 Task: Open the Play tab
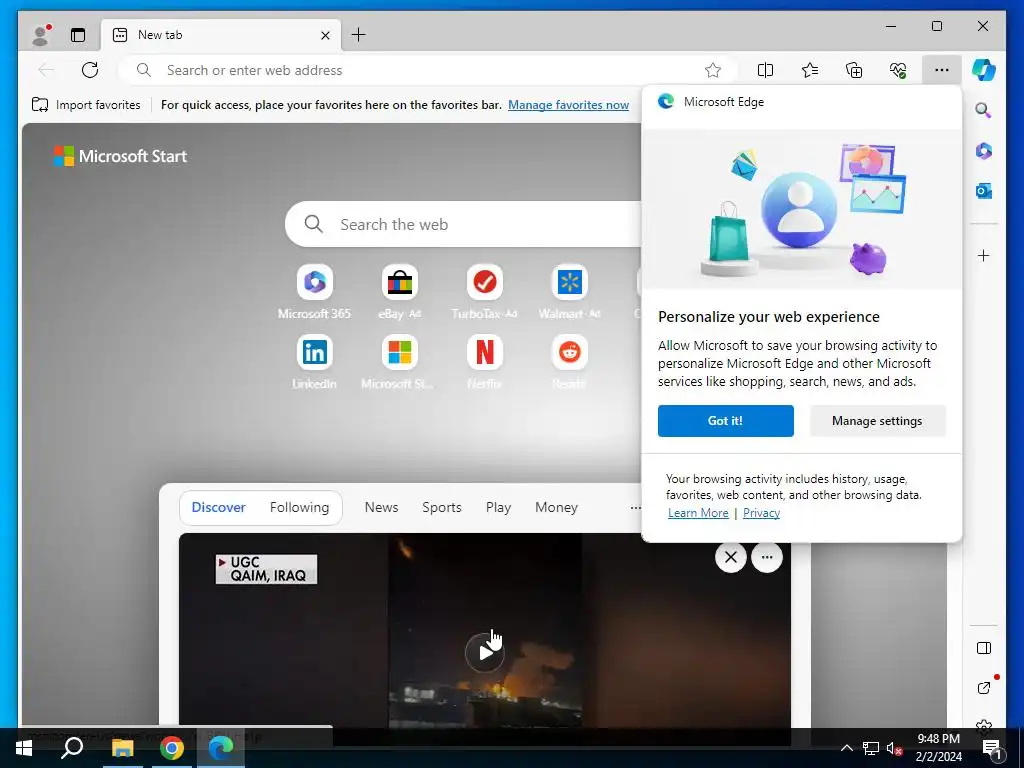[498, 507]
